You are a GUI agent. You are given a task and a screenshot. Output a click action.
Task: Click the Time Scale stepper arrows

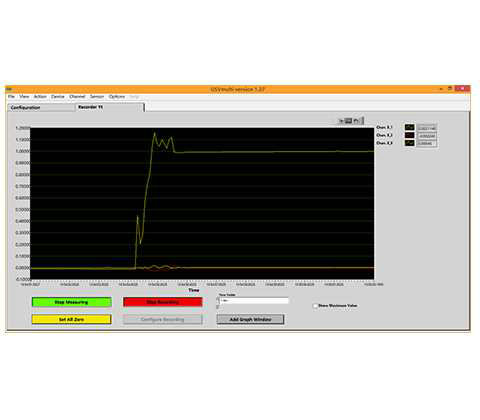pyautogui.click(x=218, y=301)
